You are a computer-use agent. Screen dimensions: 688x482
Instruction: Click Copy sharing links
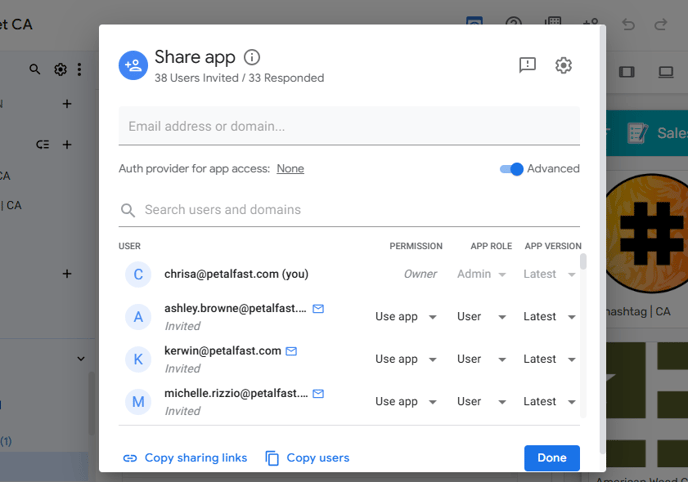(x=185, y=458)
